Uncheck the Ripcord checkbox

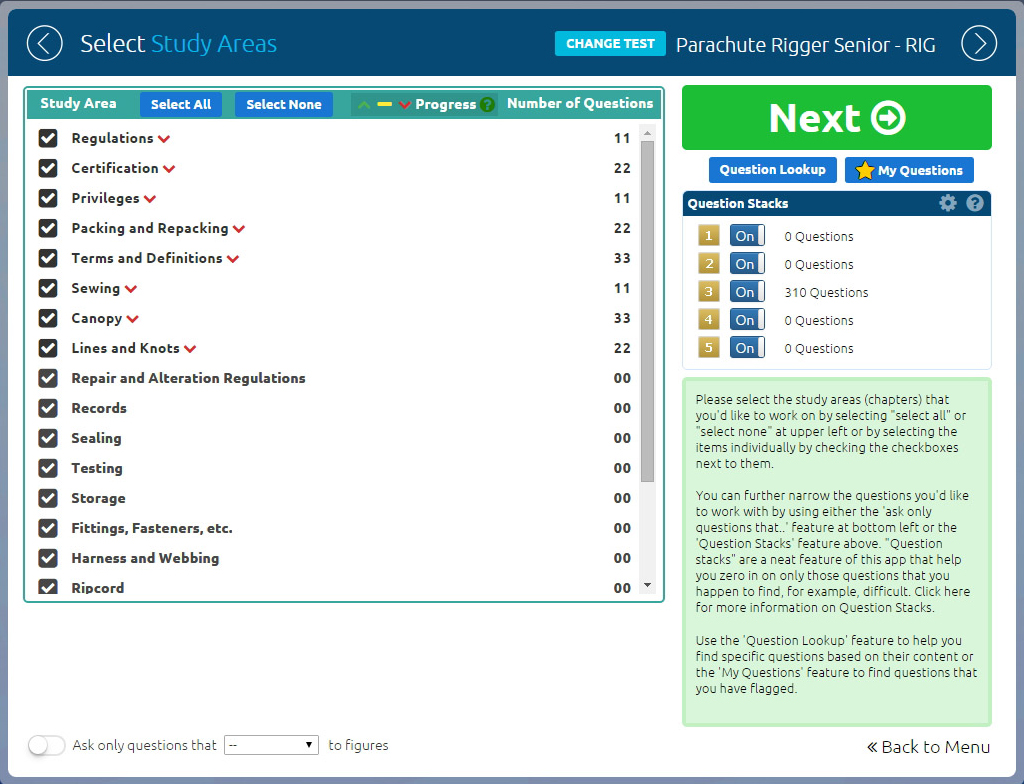(x=48, y=587)
